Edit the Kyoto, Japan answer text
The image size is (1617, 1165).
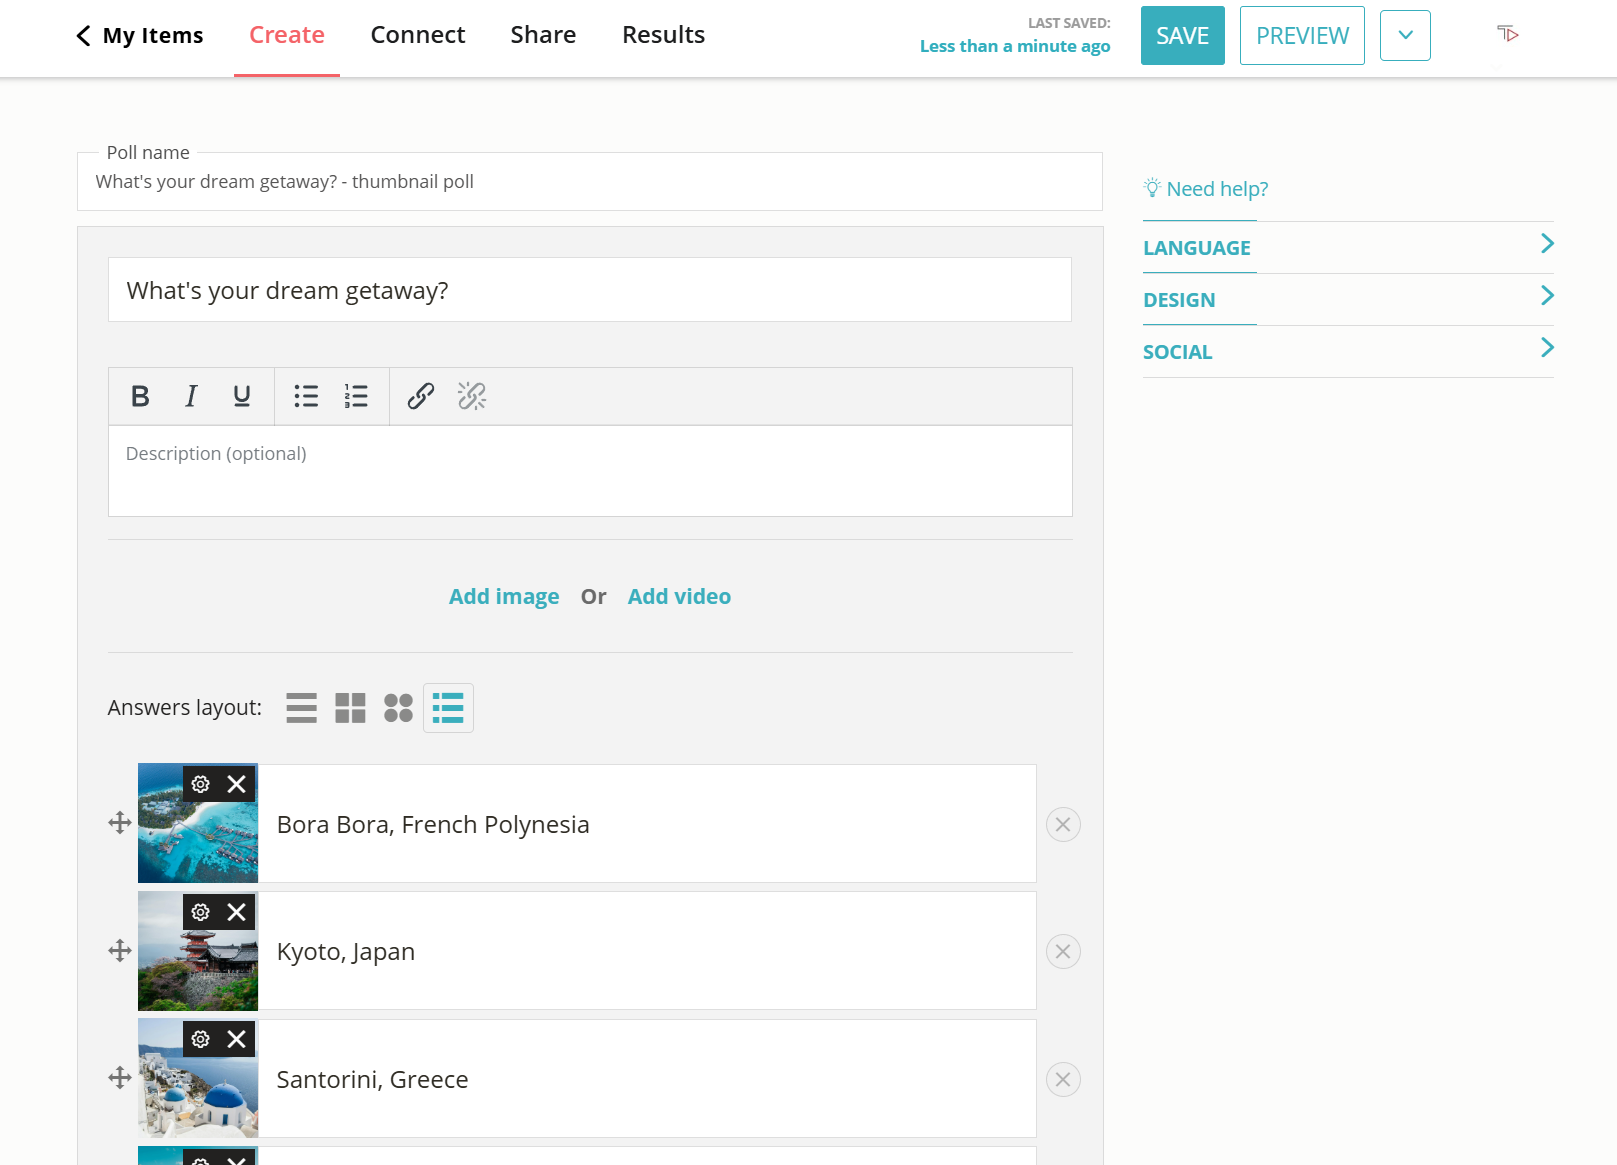coord(647,951)
